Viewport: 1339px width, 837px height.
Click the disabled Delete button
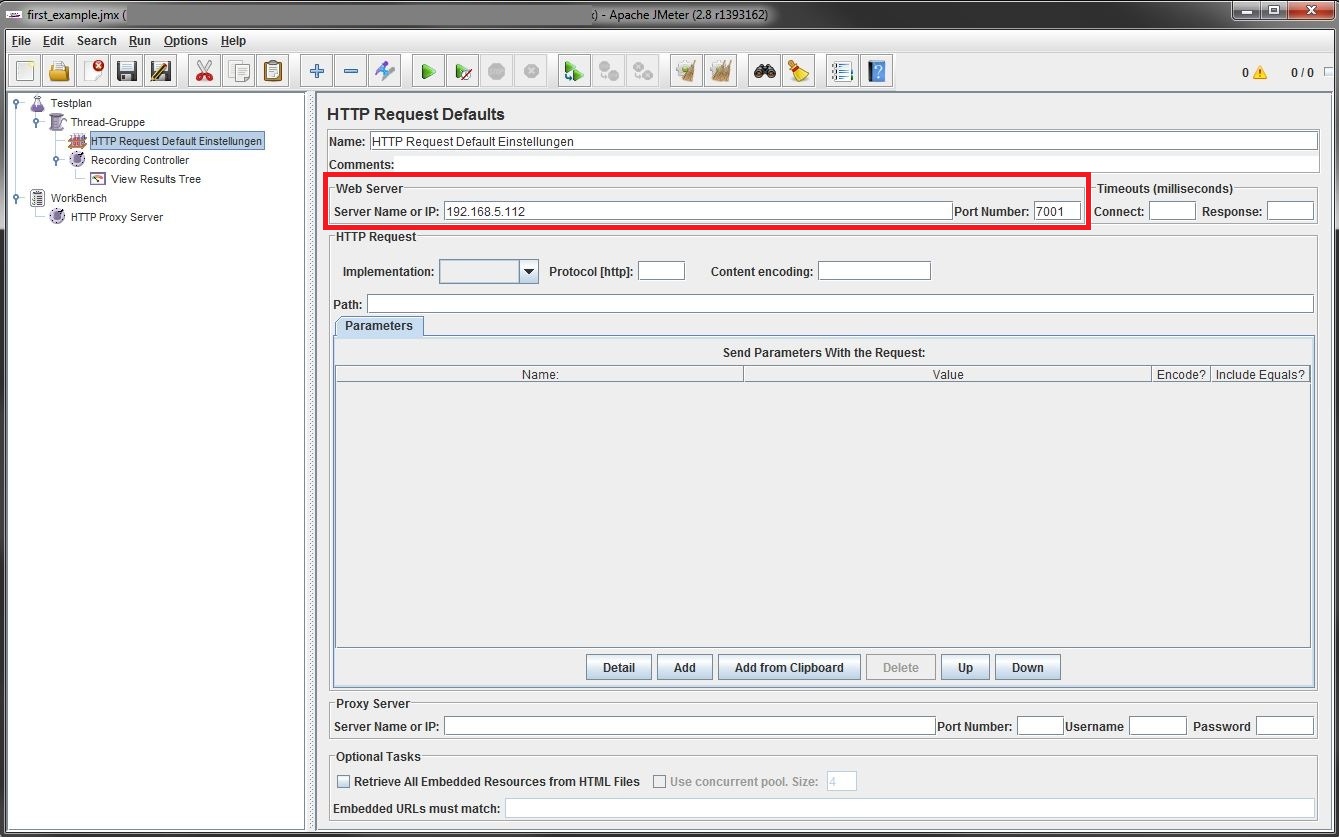901,668
